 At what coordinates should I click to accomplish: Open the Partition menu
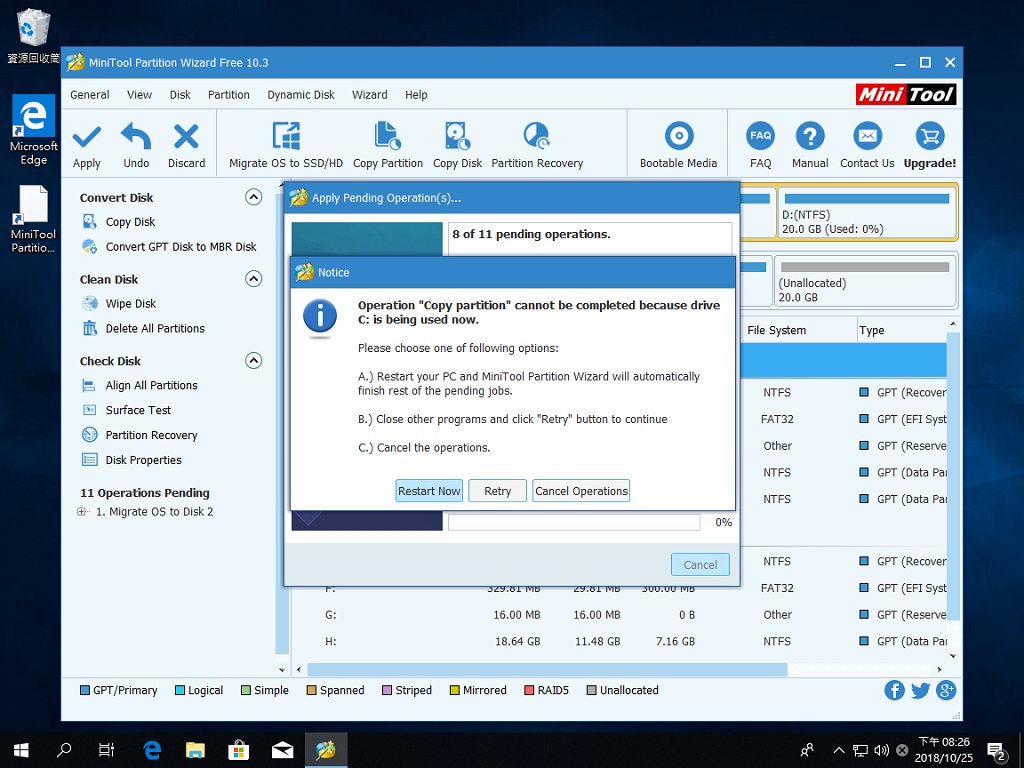[x=229, y=95]
